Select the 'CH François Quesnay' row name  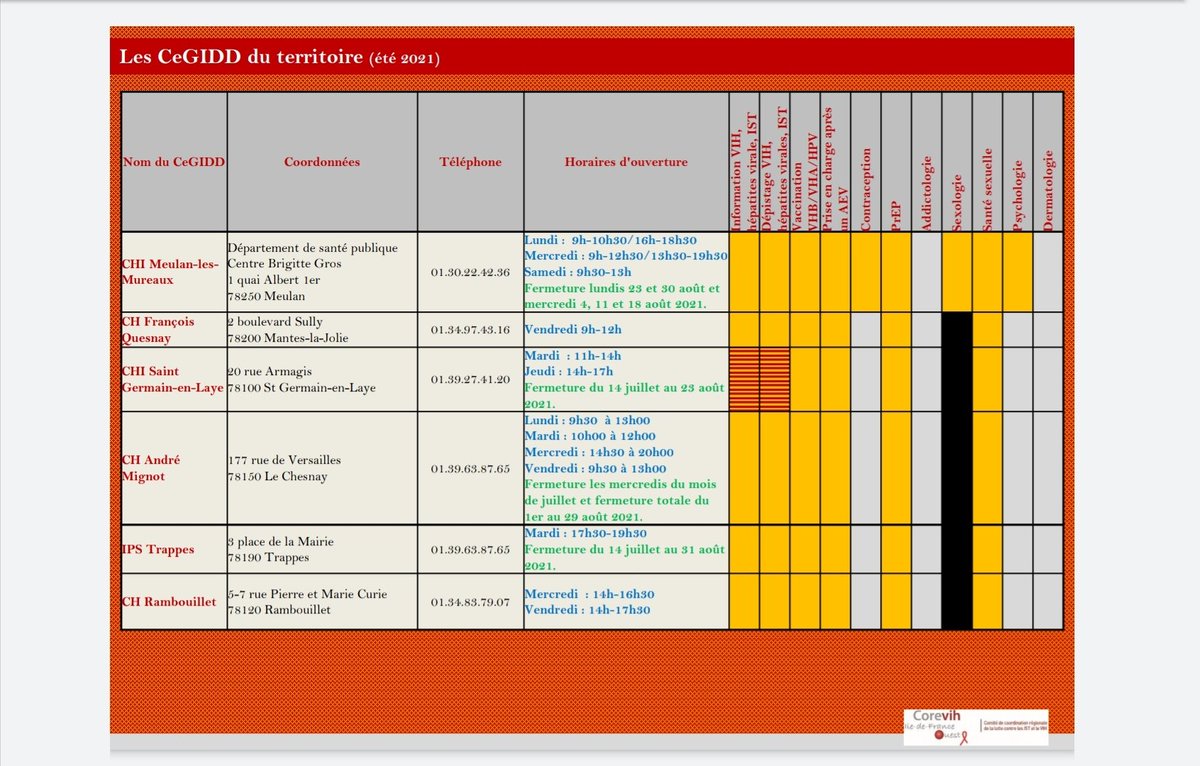point(159,329)
